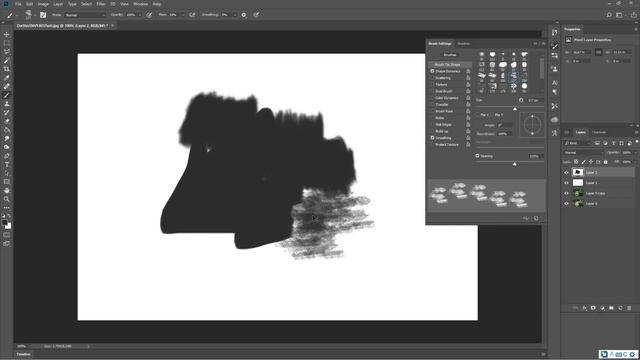
Task: Toggle the Scattering checkbox
Action: click(432, 78)
